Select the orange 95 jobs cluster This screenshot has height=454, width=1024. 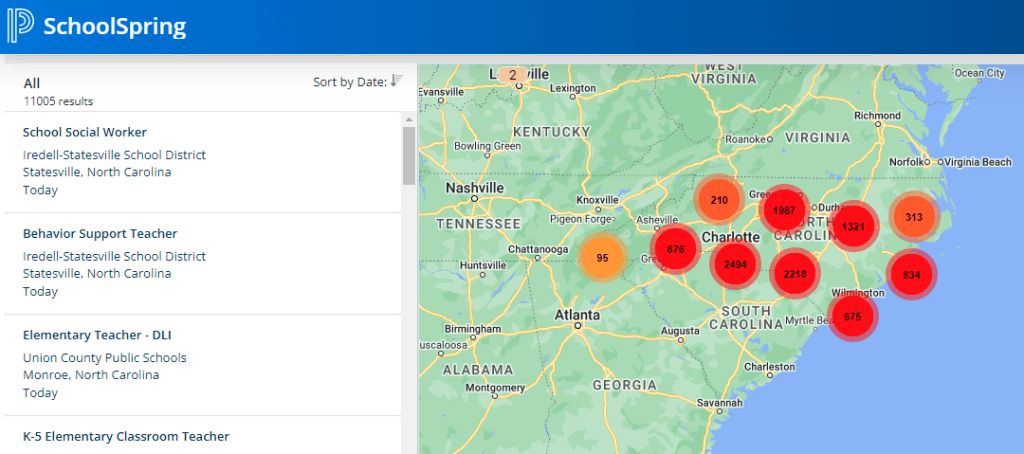(x=602, y=257)
